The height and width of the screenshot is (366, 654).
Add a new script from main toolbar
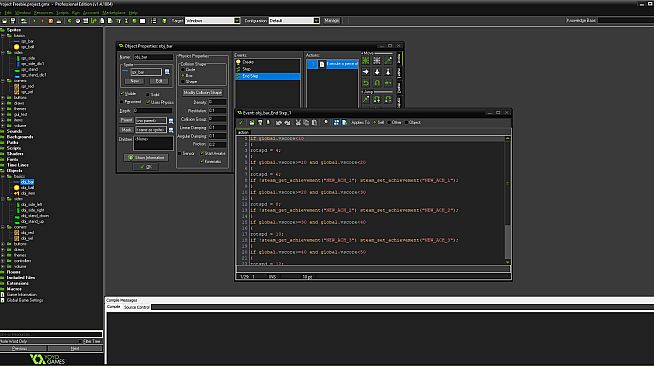102,20
